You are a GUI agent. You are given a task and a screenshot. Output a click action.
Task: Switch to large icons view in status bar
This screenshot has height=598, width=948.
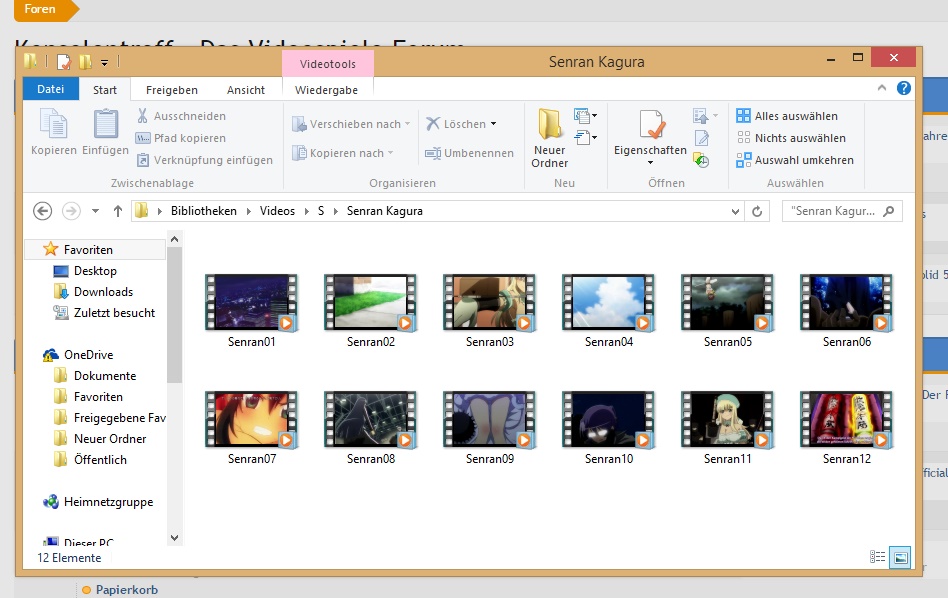[x=900, y=557]
